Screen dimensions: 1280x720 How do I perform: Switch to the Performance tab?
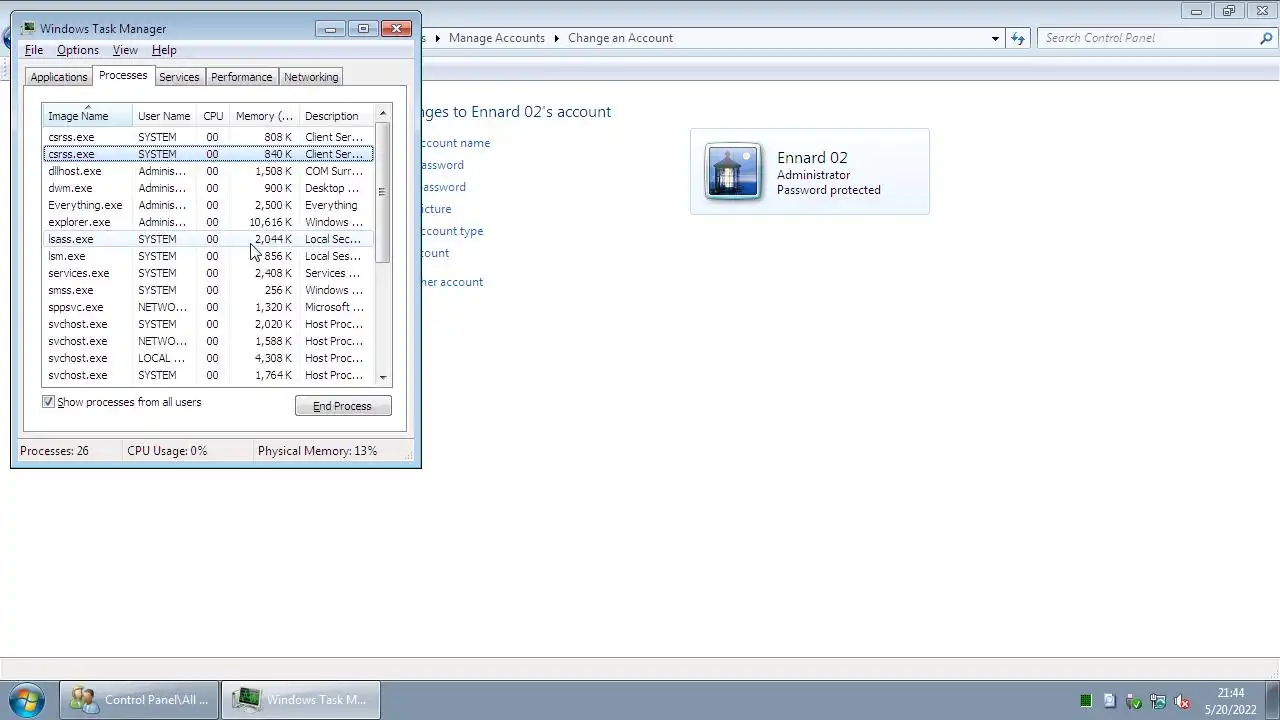pyautogui.click(x=241, y=77)
